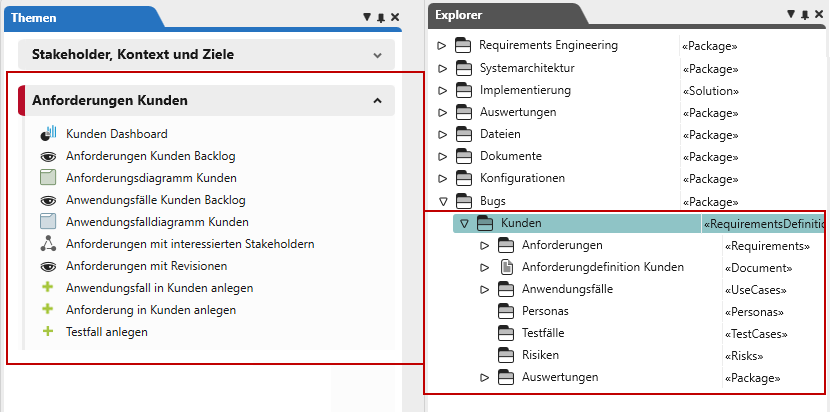Click the document icon of Anforderungdefinition Kunden
Viewport: 831px width, 412px height.
tap(506, 267)
